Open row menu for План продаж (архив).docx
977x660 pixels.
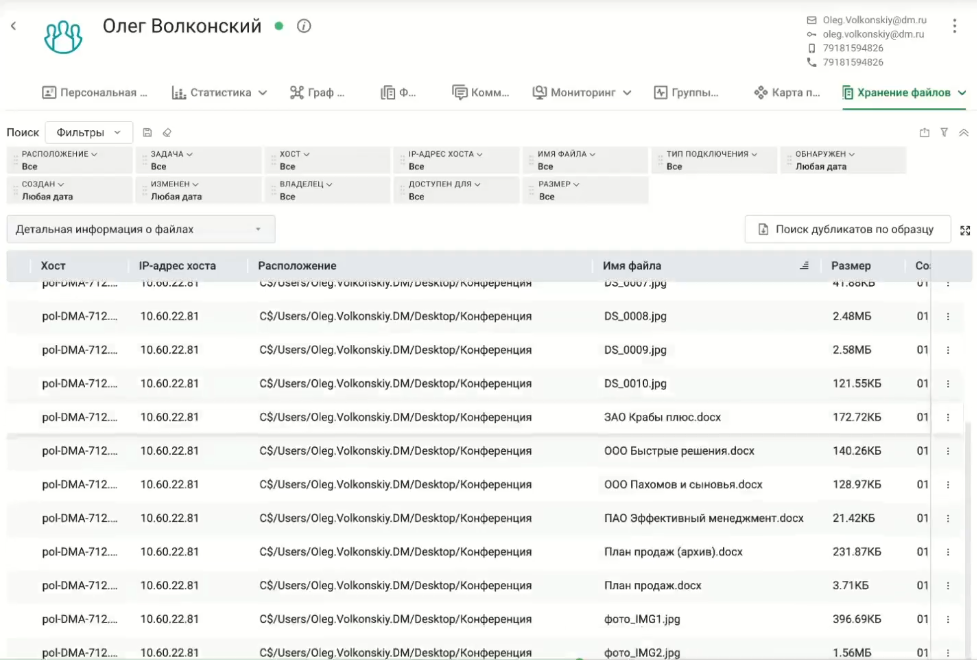[x=948, y=552]
